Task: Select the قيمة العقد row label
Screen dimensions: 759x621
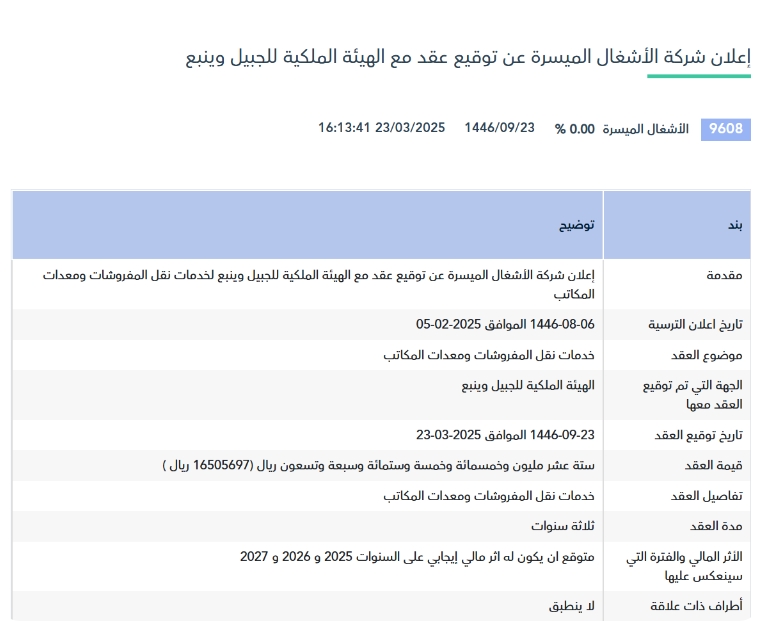Action: (x=716, y=466)
